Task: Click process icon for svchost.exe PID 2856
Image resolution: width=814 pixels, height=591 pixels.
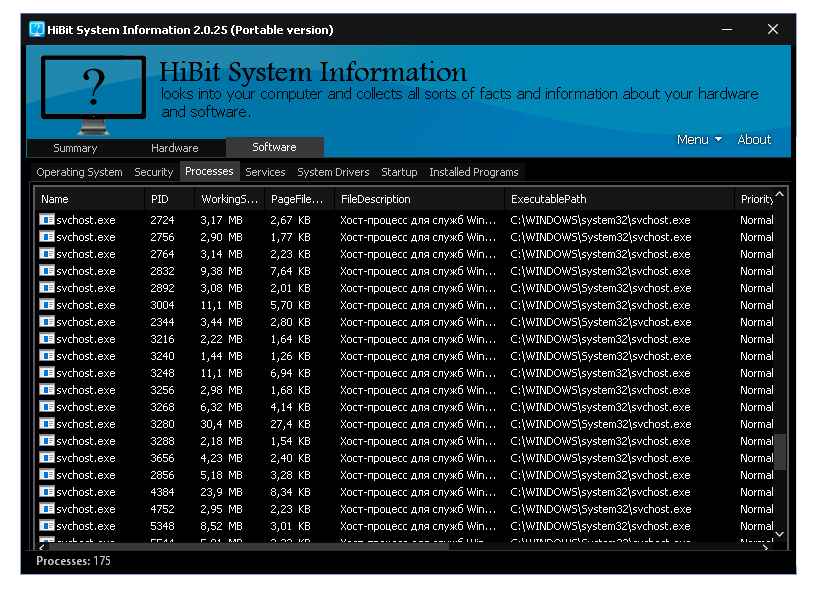Action: tap(47, 475)
